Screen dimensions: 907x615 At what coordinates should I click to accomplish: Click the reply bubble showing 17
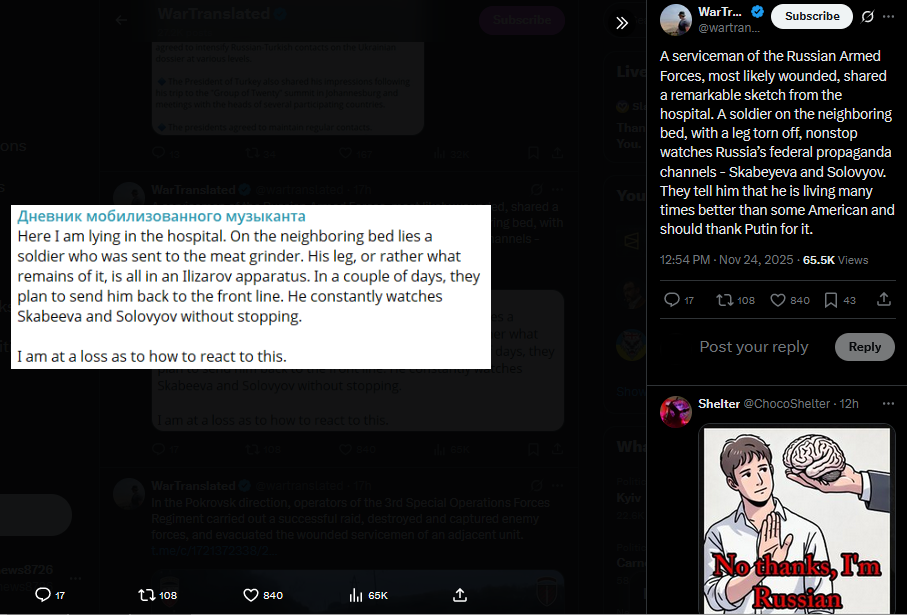point(679,300)
